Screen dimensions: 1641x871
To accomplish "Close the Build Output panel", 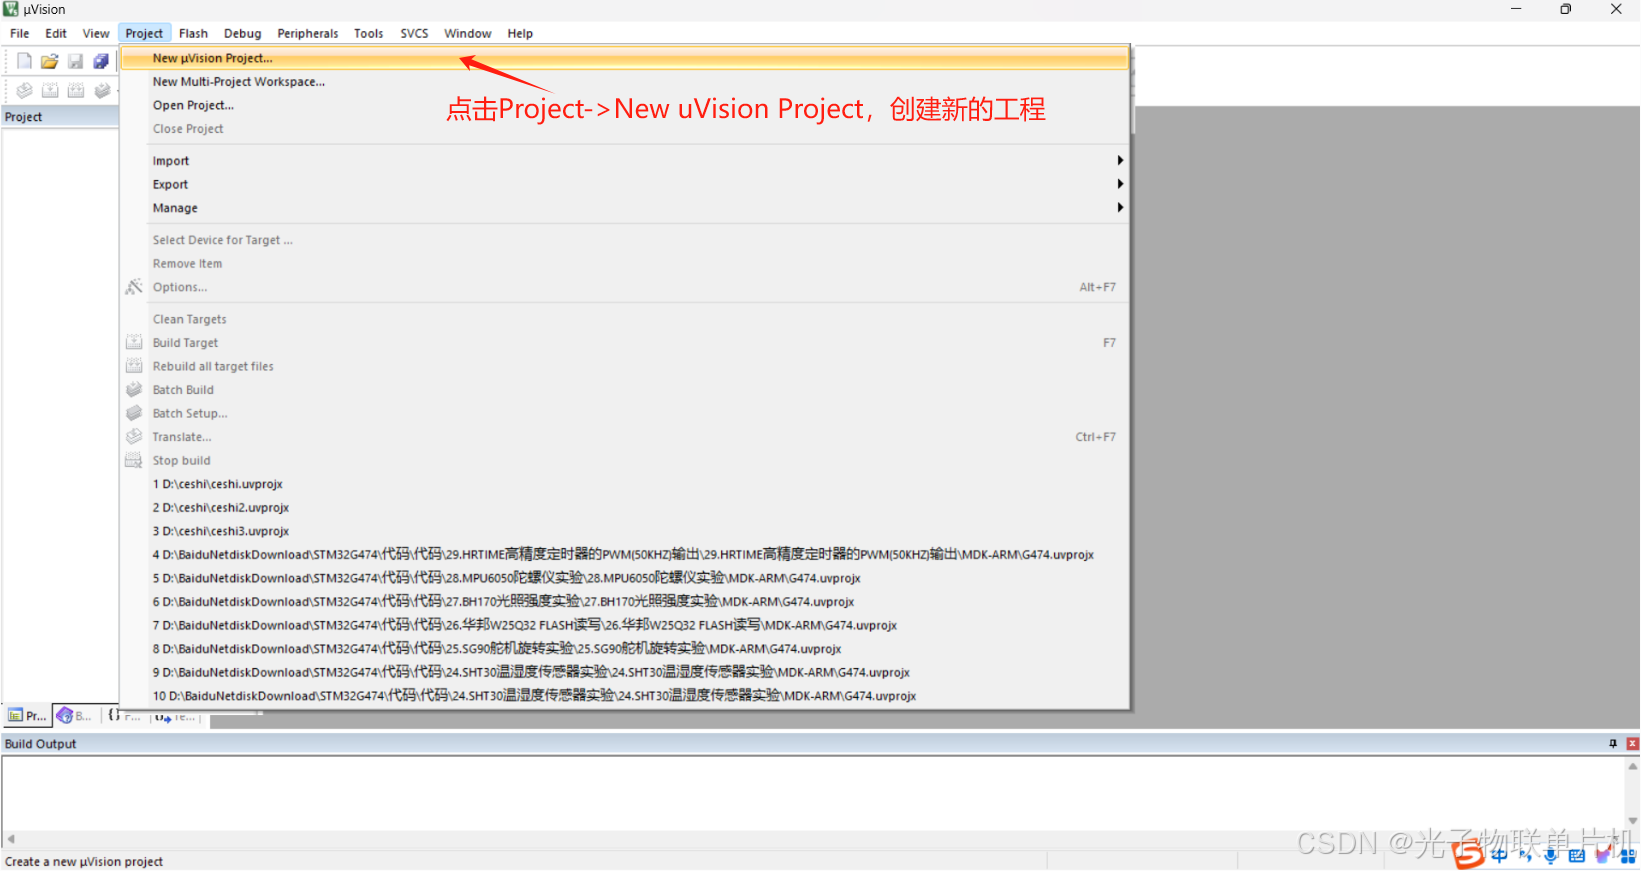I will pyautogui.click(x=1632, y=743).
